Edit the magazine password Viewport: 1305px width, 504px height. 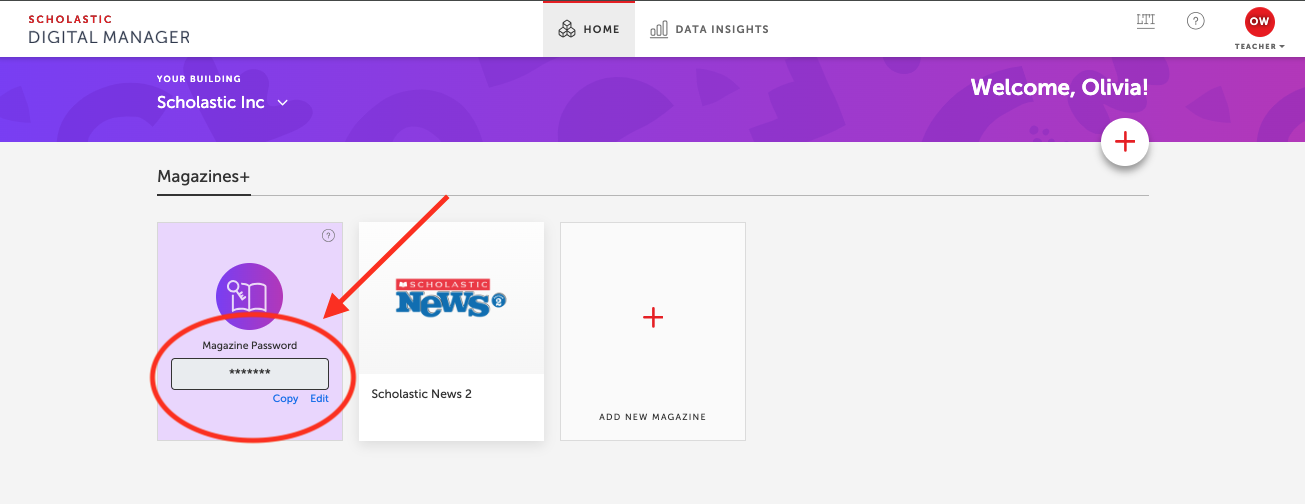tap(319, 398)
